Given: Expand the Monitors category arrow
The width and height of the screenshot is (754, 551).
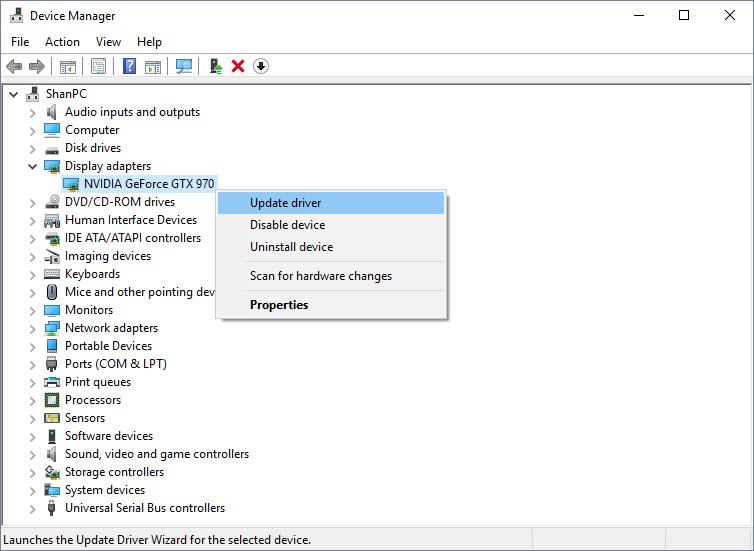Looking at the screenshot, I should click(32, 311).
